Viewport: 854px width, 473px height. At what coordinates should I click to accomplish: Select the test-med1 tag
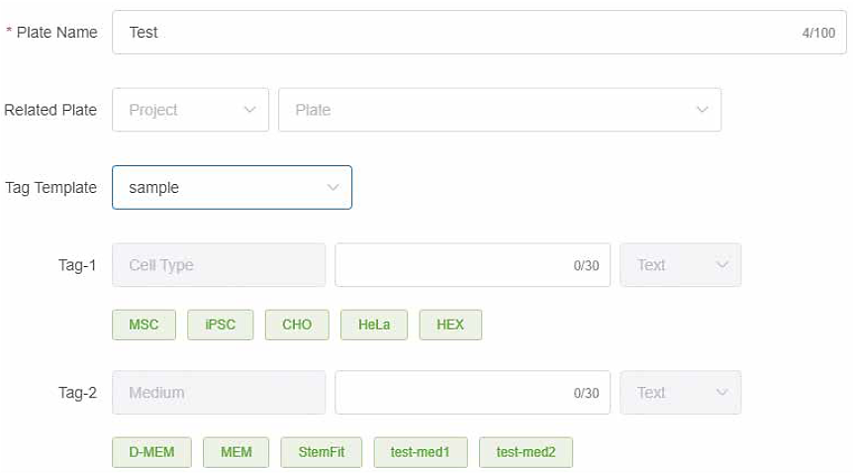420,452
